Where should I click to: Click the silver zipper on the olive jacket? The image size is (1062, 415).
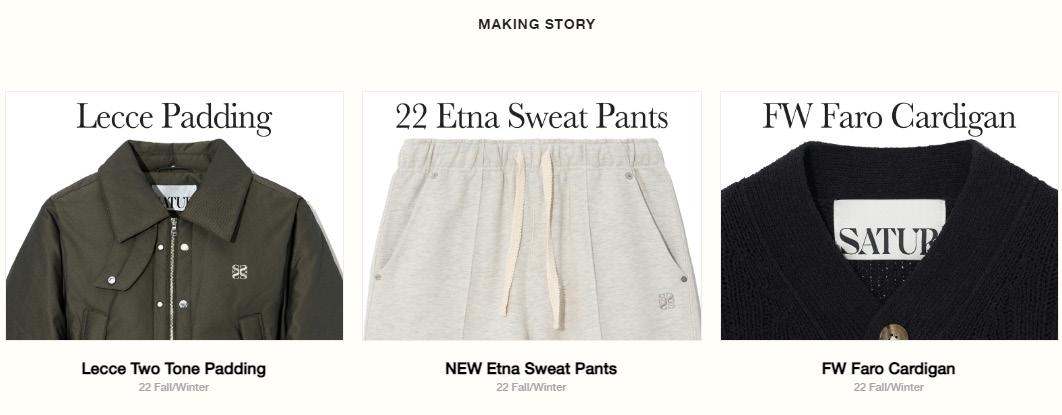173,278
